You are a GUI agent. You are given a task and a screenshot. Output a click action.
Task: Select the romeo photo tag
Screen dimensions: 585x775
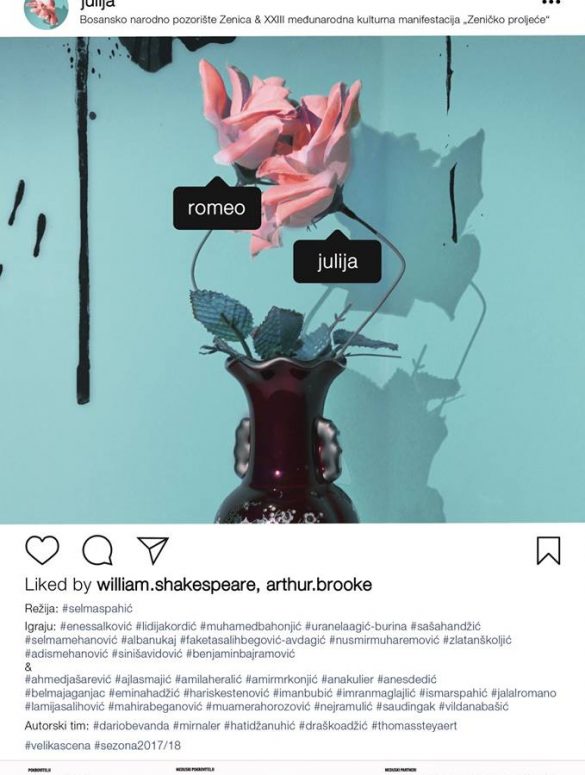coord(216,208)
